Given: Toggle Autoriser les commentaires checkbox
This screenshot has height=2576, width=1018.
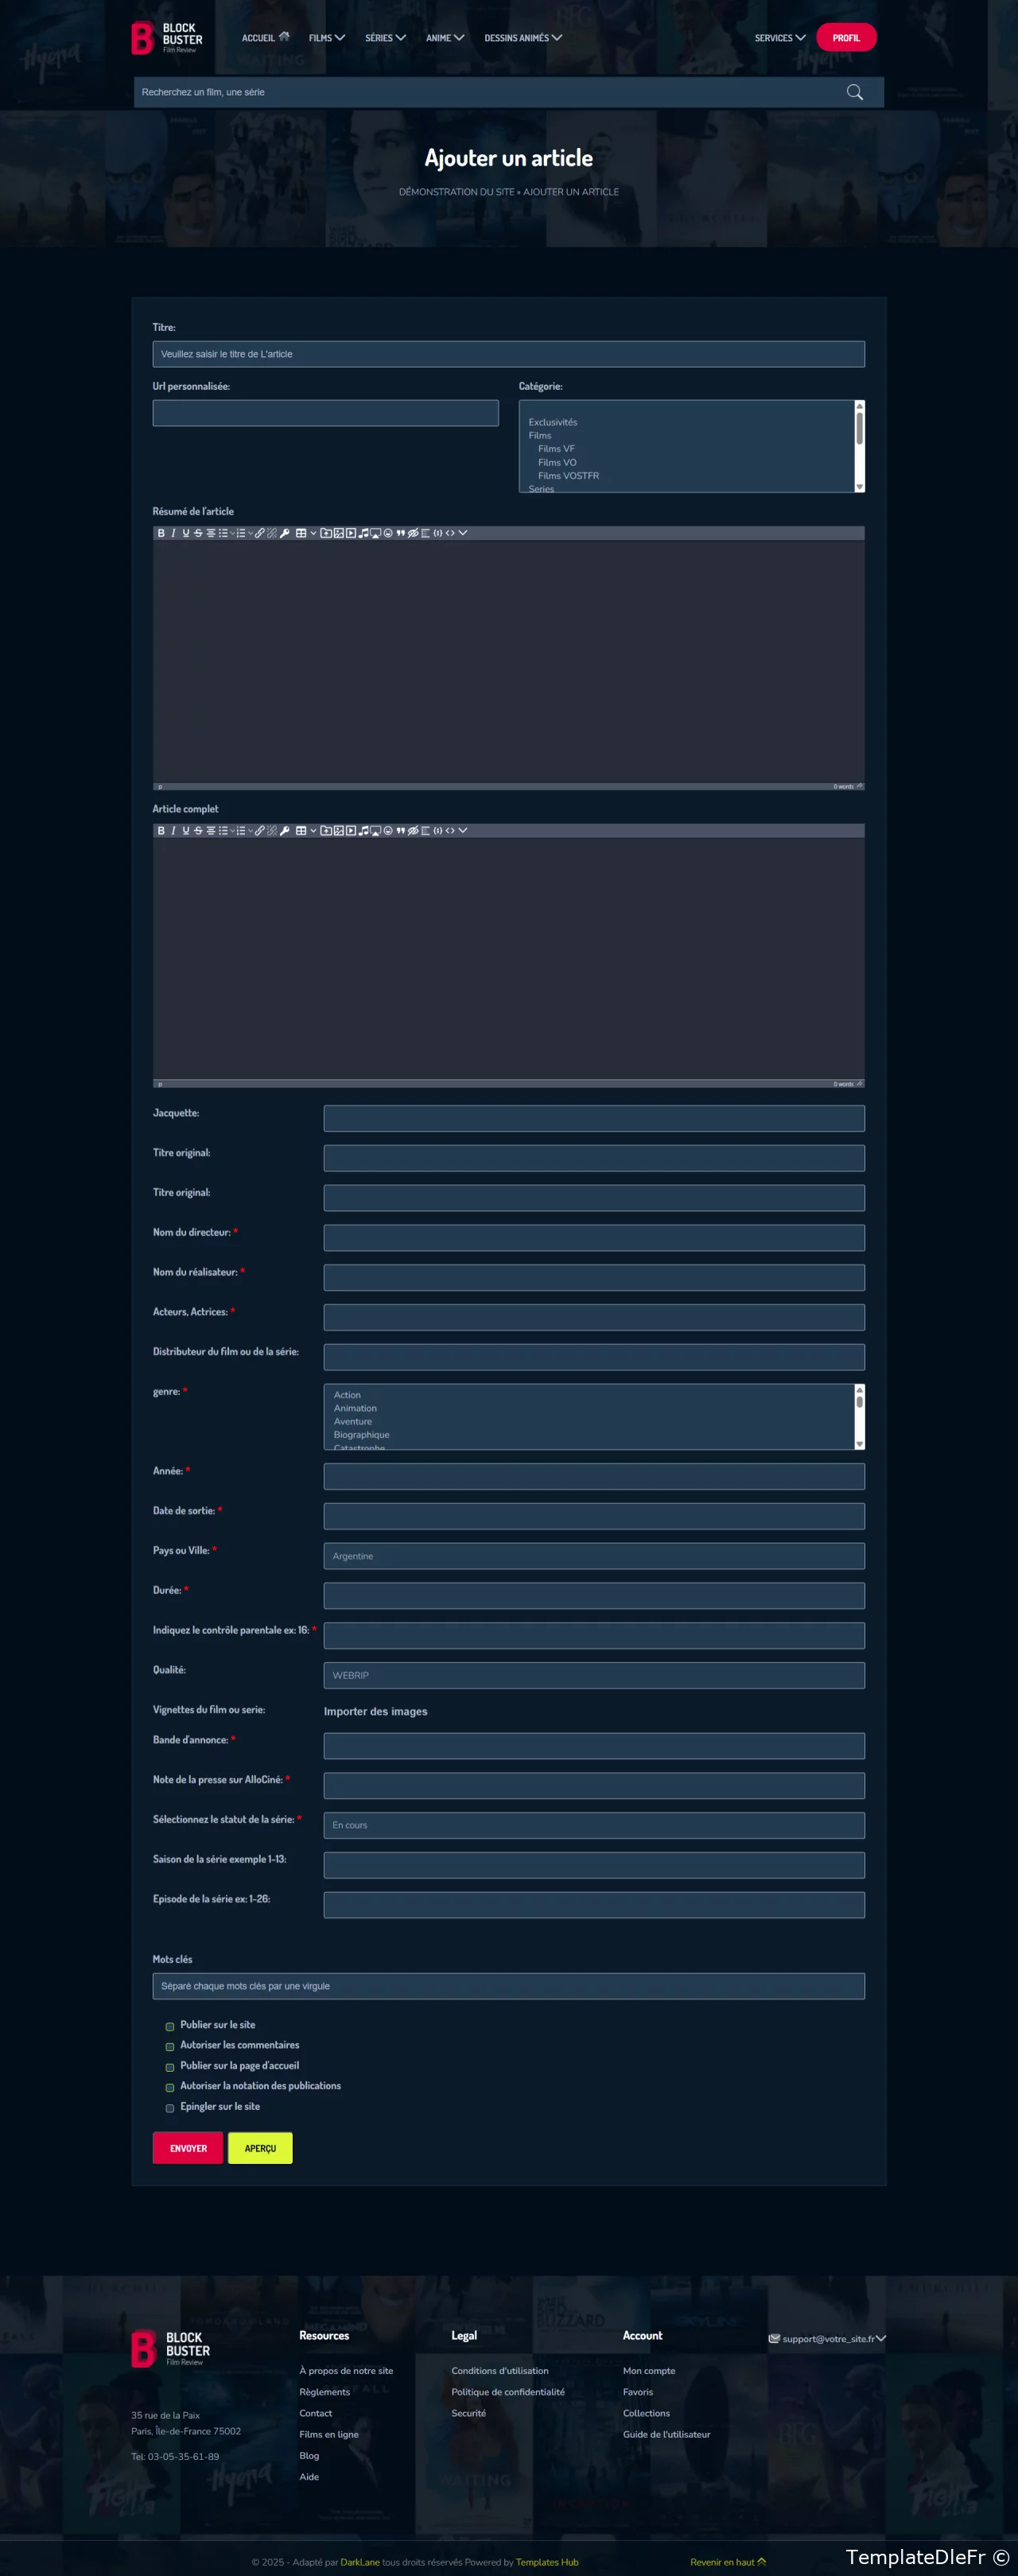Looking at the screenshot, I should (170, 2047).
